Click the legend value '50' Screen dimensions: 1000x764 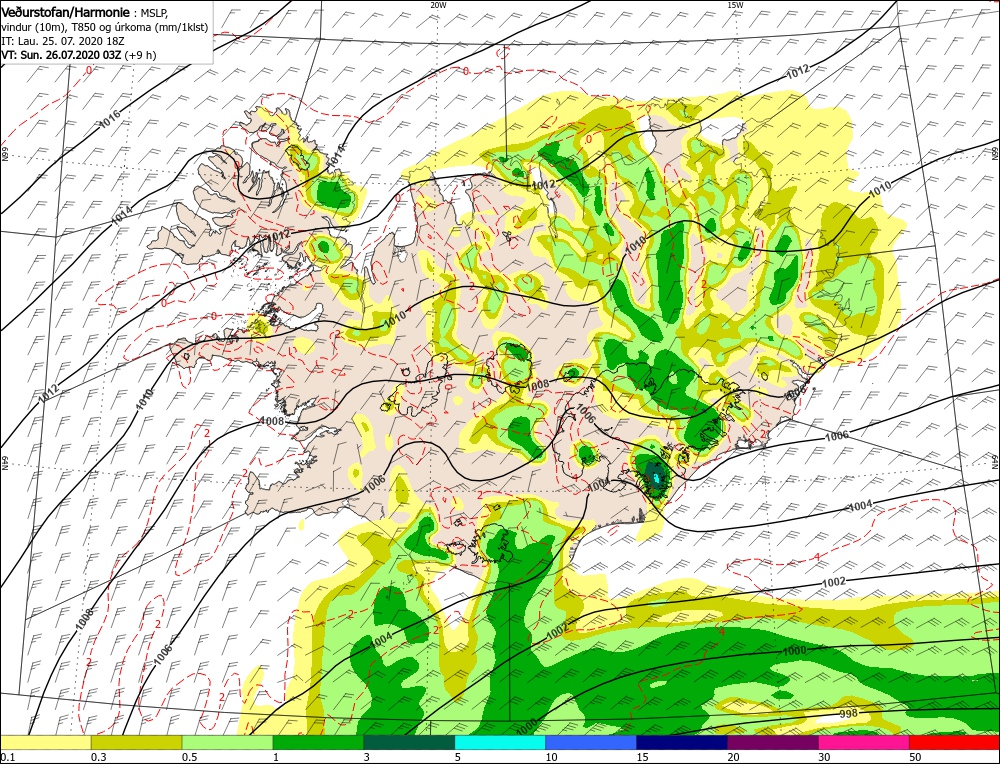click(915, 757)
